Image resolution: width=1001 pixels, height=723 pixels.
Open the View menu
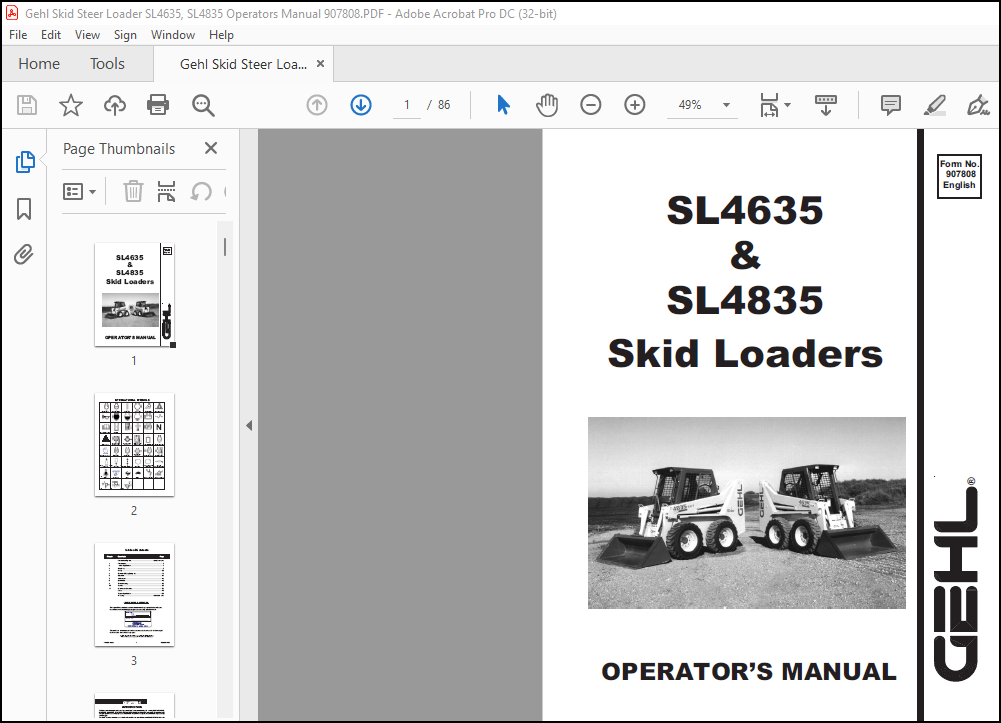pyautogui.click(x=87, y=34)
